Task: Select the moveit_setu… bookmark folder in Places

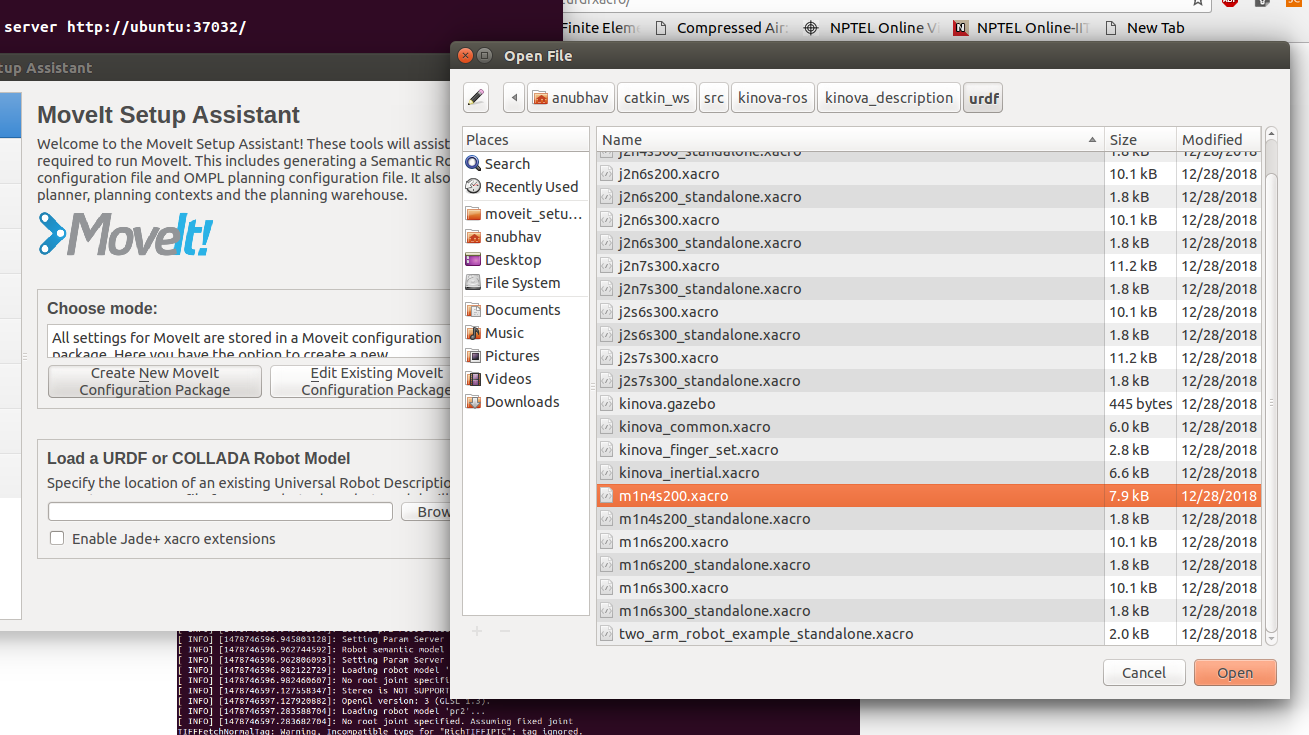Action: 523,214
